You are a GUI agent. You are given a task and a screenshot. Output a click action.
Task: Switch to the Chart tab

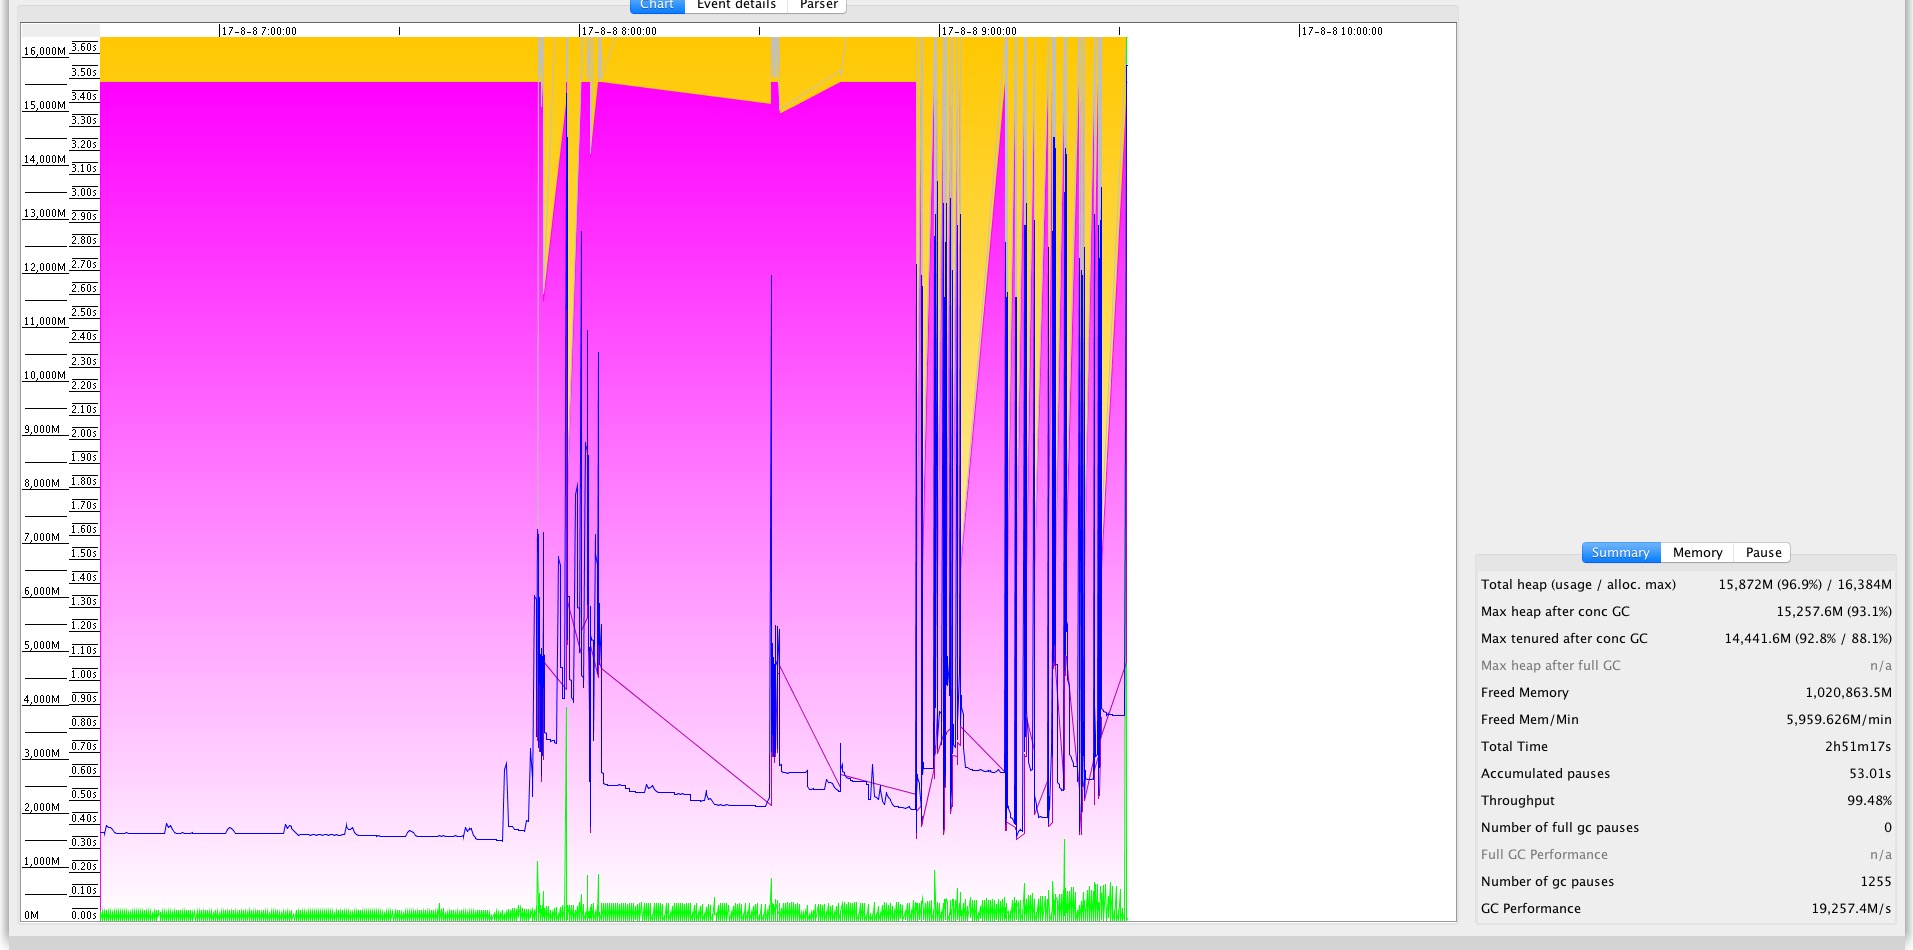coord(657,5)
